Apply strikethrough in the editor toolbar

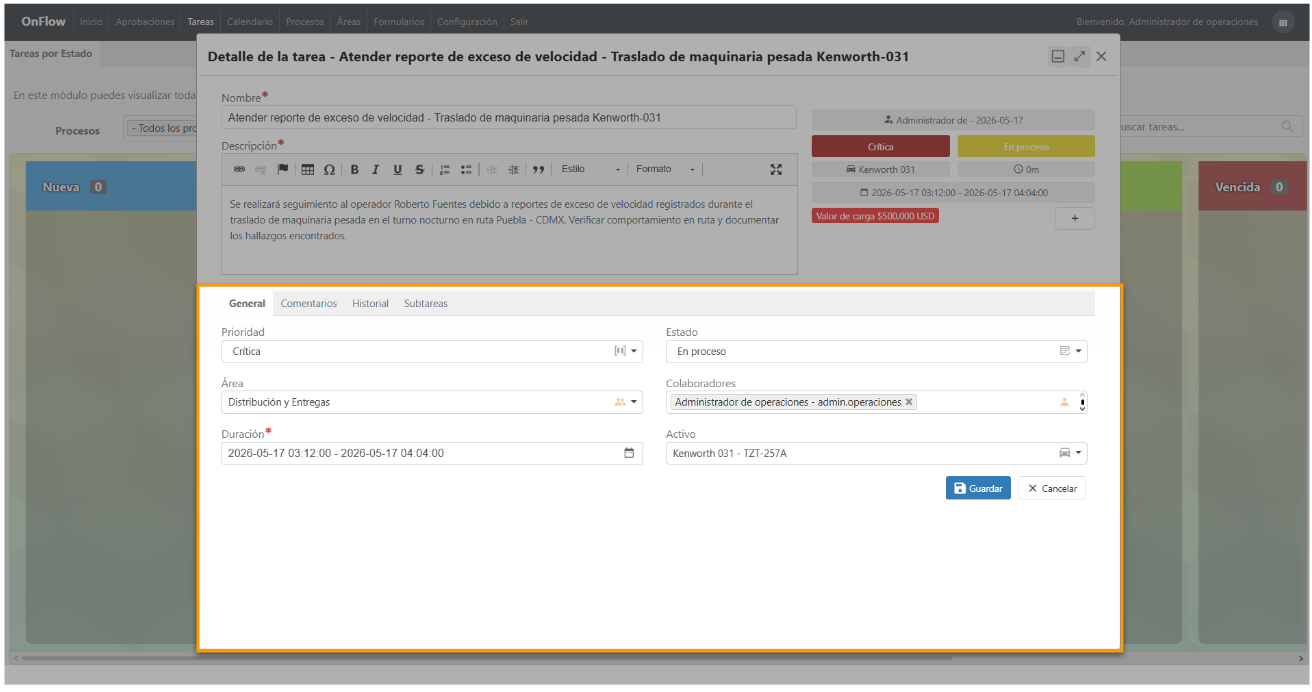tap(419, 169)
